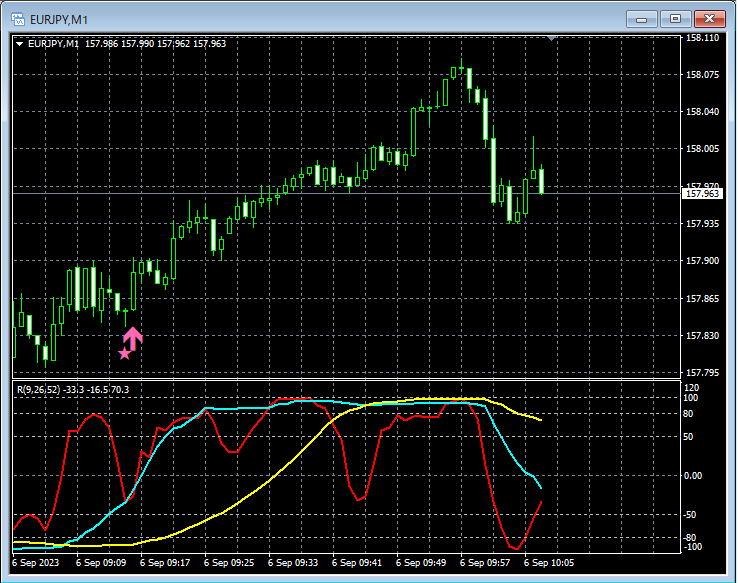Click the pink star signal marker
This screenshot has height=583, width=738.
coord(124,354)
